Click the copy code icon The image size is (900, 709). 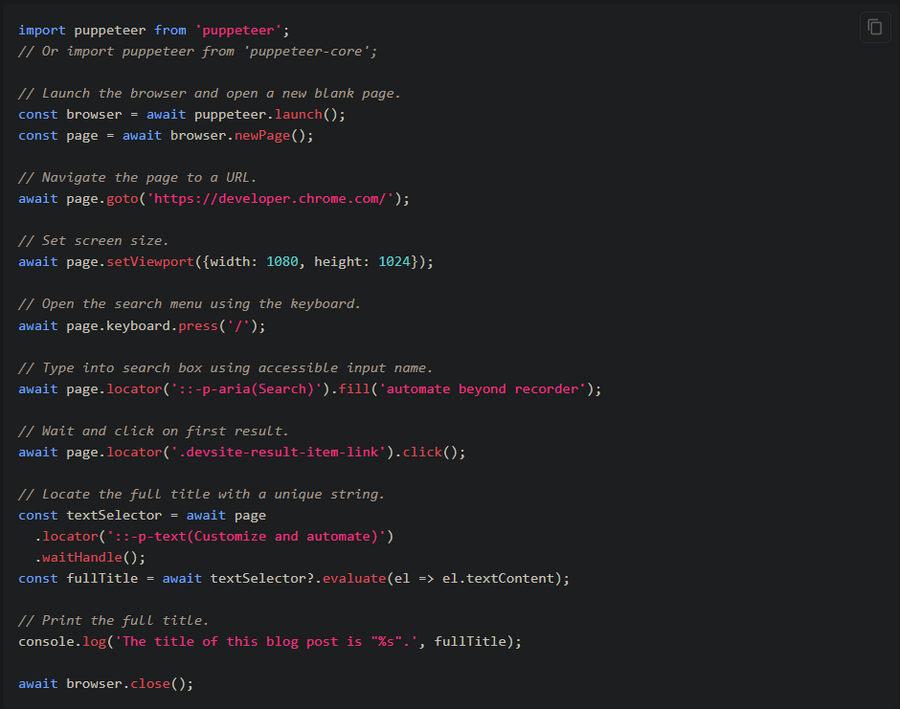(x=875, y=27)
